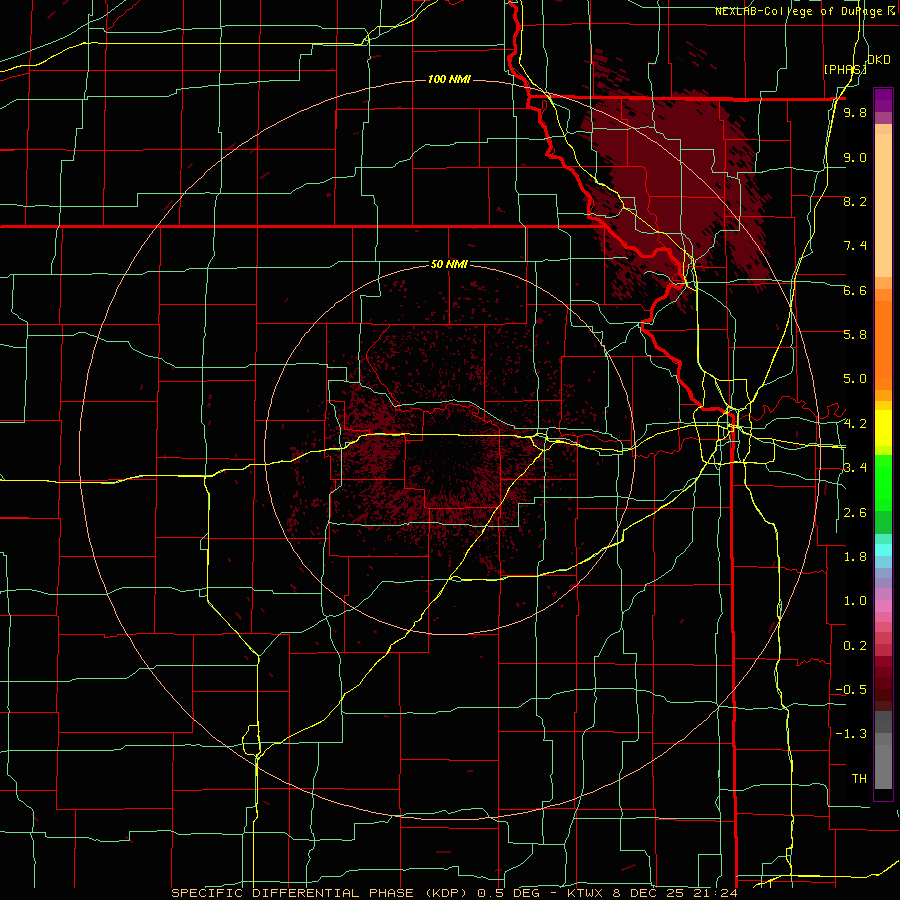
Task: Click the 3.4 value on color scale
Action: click(x=855, y=468)
